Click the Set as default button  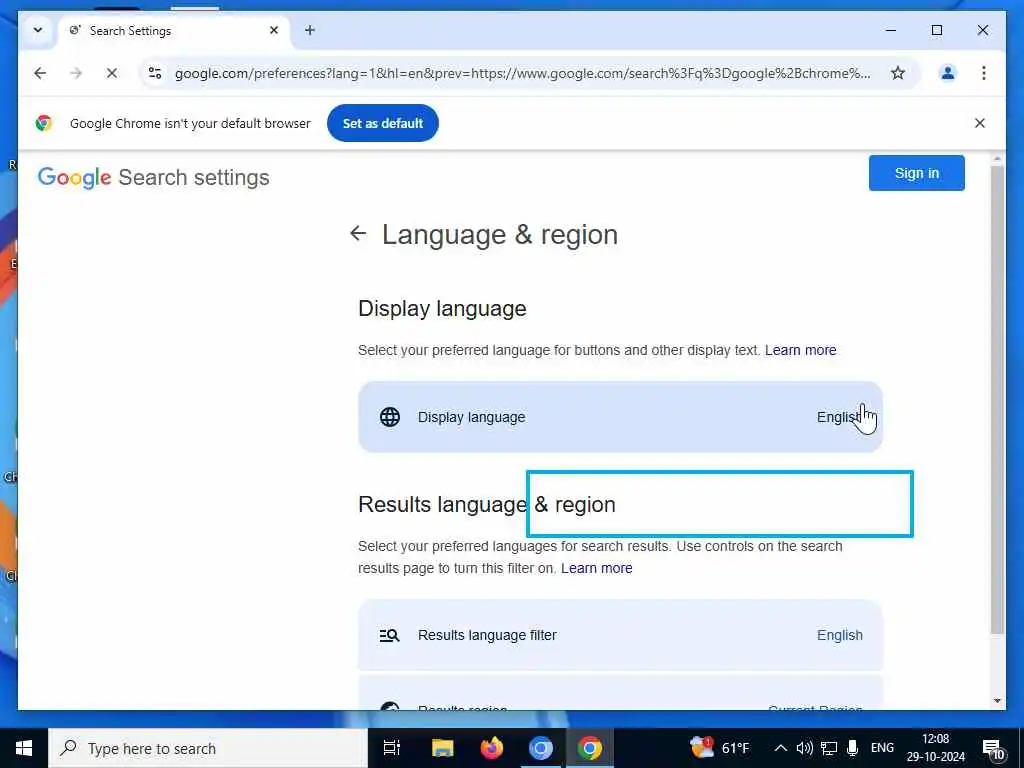(383, 123)
